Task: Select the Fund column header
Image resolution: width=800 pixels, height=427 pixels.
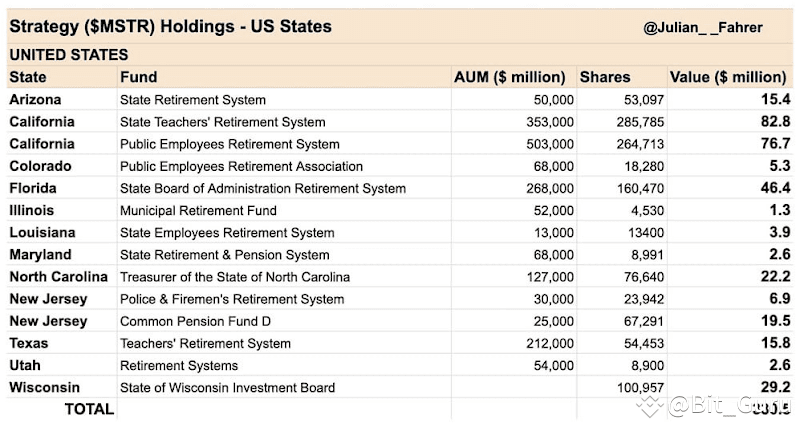Action: tap(138, 77)
